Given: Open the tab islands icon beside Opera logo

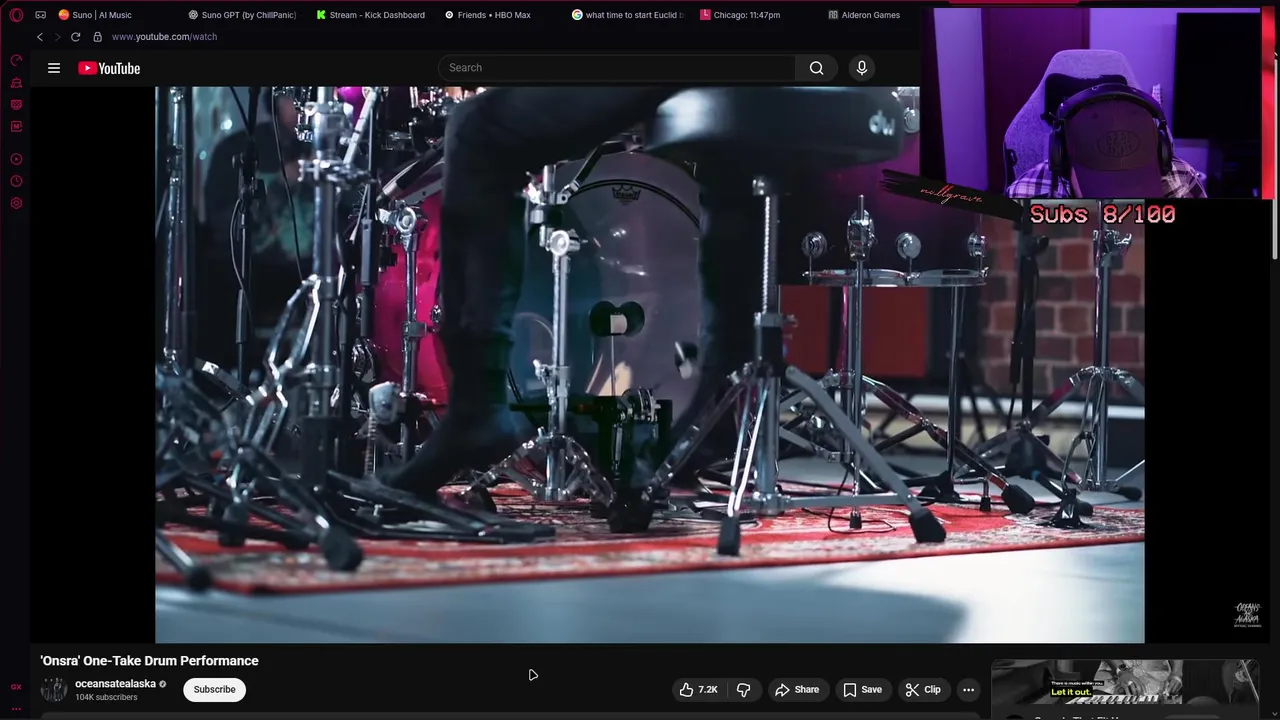Looking at the screenshot, I should 40,15.
